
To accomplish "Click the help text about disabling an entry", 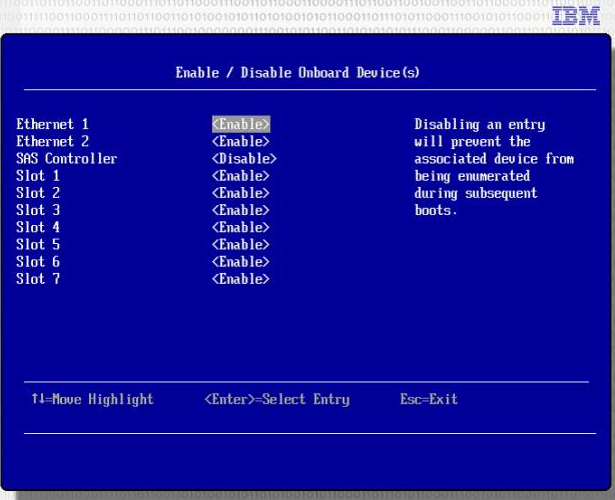I will coord(494,167).
